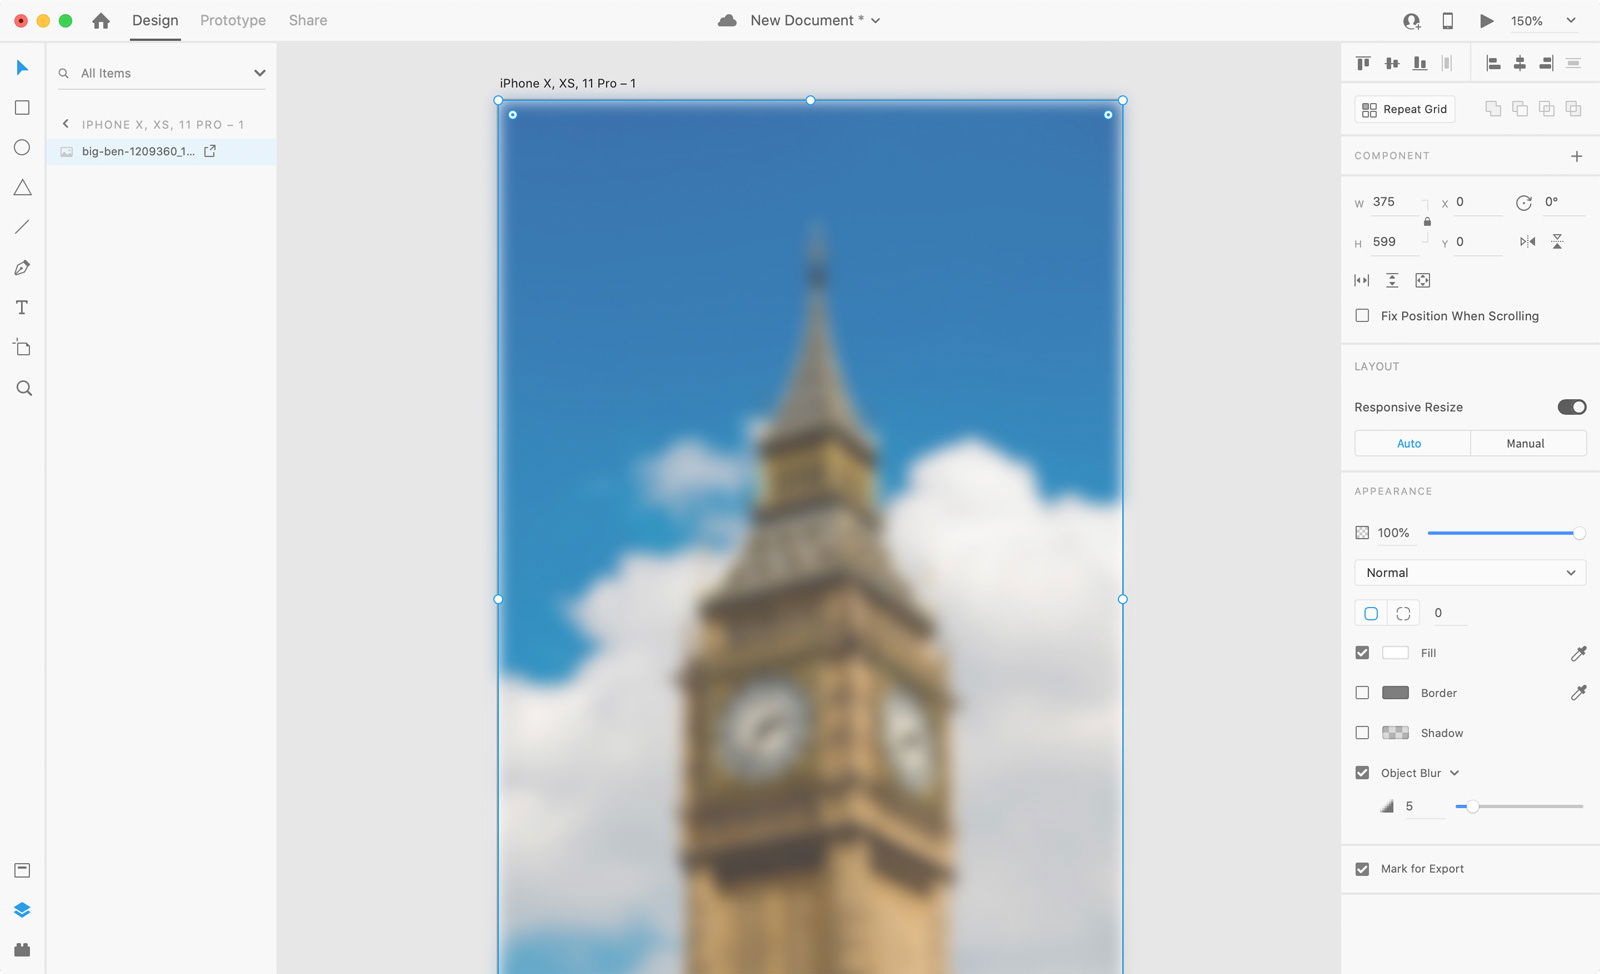1600x974 pixels.
Task: Align selected object to vertical middle
Action: click(1392, 64)
